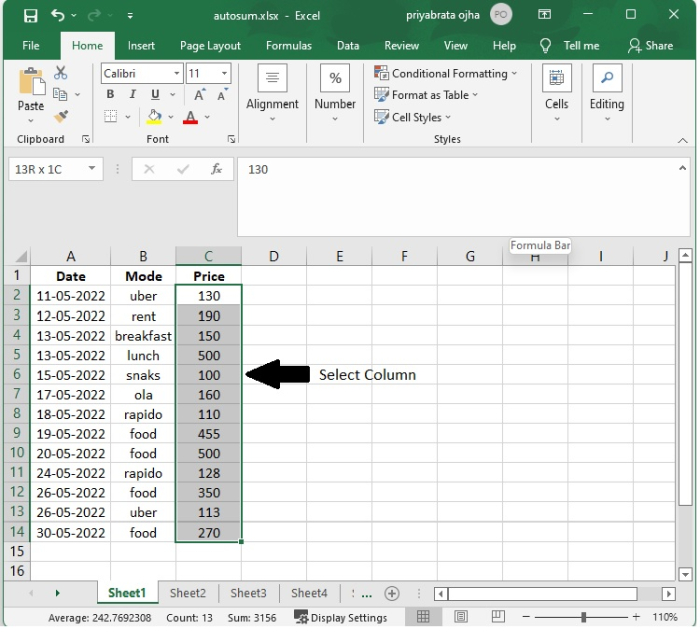The width and height of the screenshot is (700, 643).
Task: Toggle Italic formatting
Action: [133, 94]
